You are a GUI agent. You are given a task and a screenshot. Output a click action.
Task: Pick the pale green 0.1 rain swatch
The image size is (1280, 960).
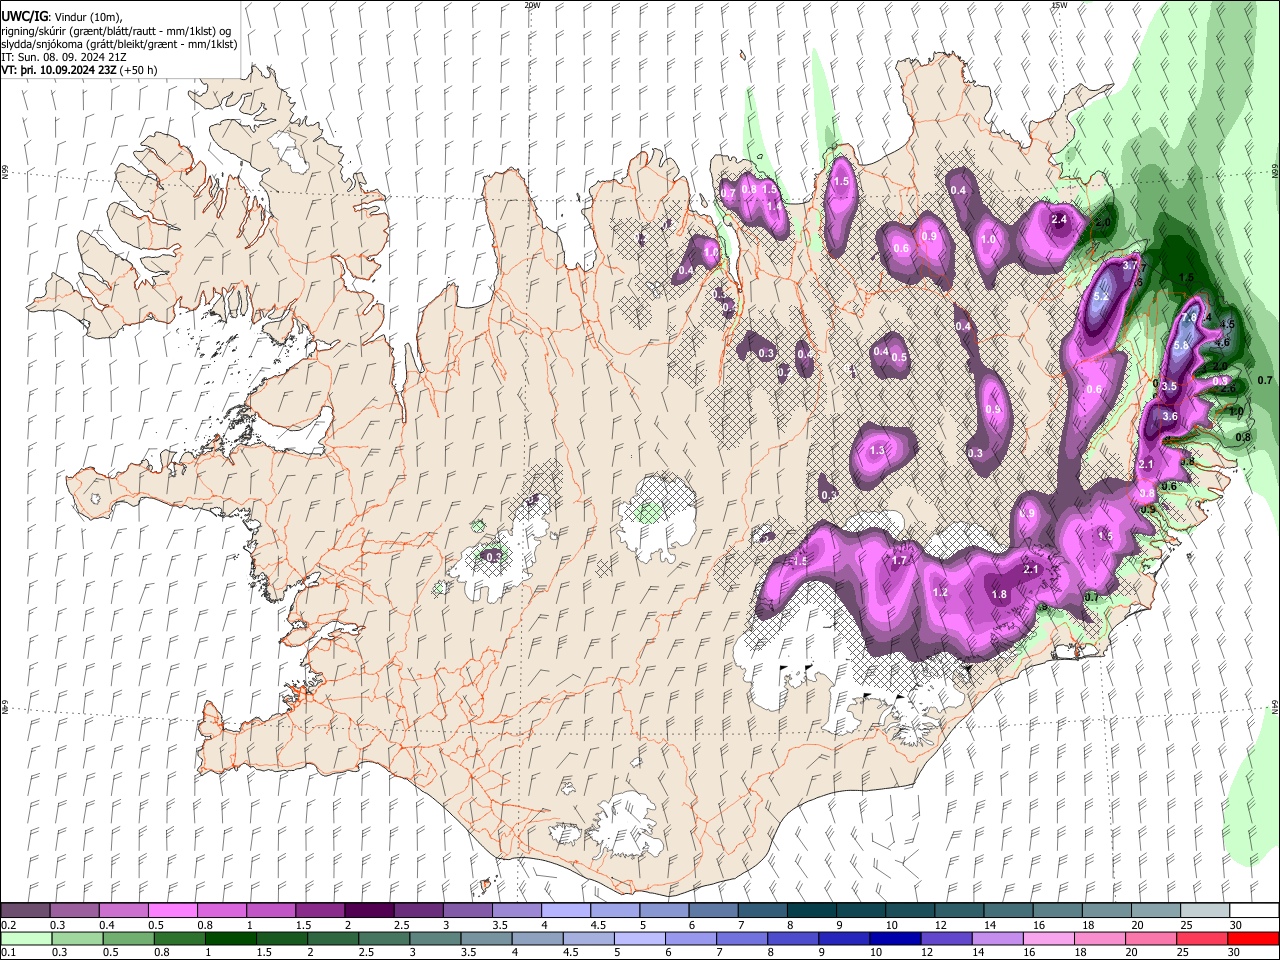27,938
